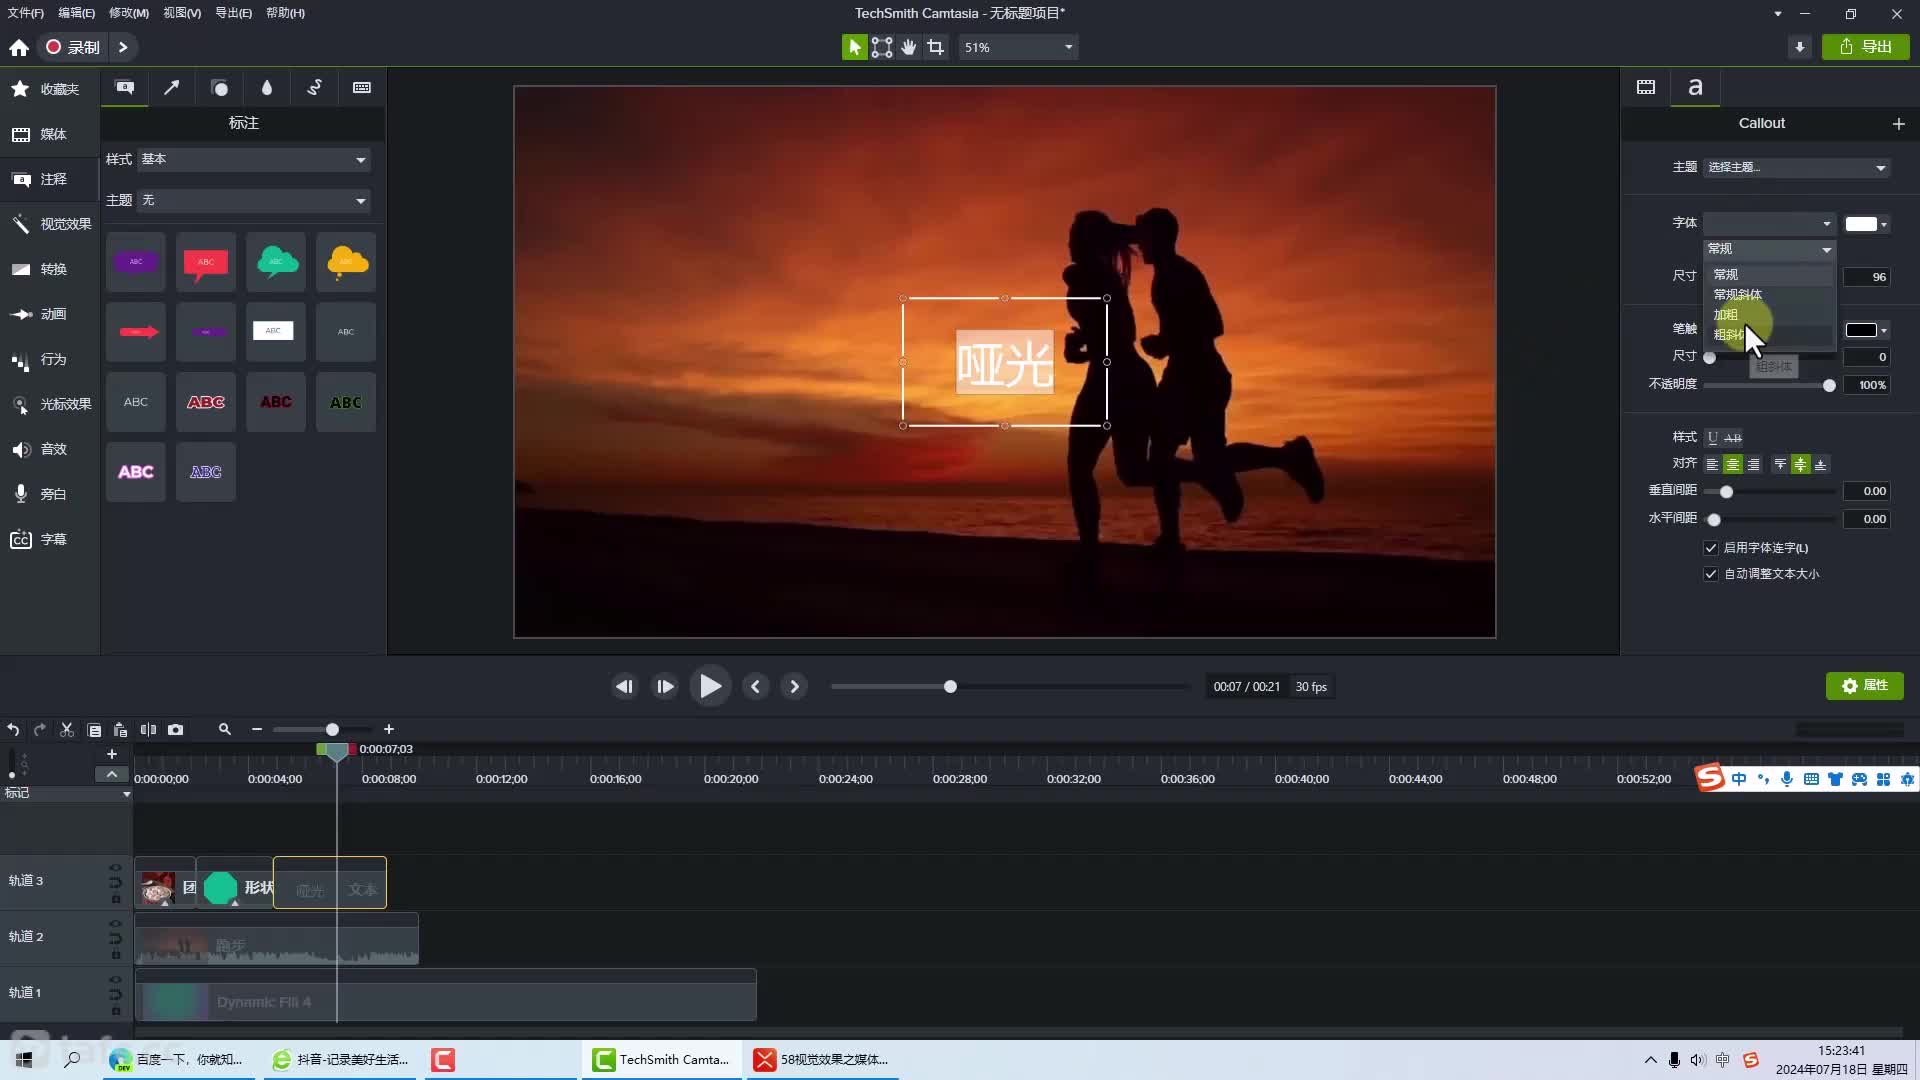Image resolution: width=1920 pixels, height=1080 pixels.
Task: Jump to the next clip with right chevron
Action: [794, 687]
